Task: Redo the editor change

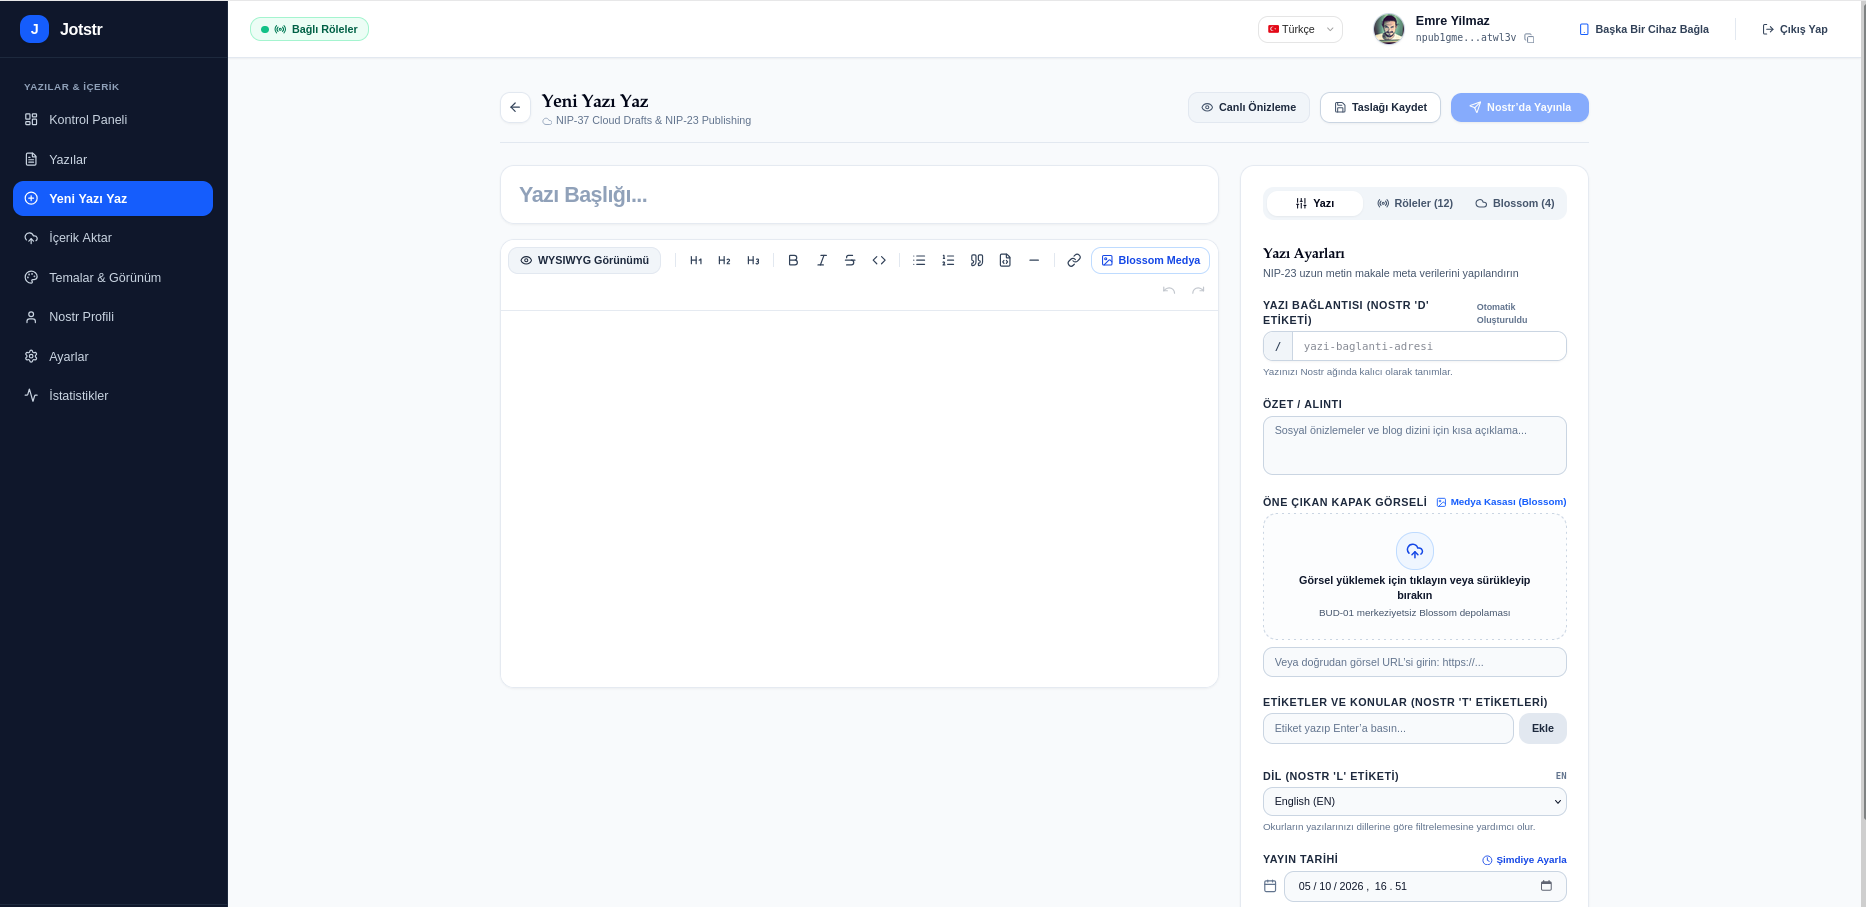Action: 1198,290
